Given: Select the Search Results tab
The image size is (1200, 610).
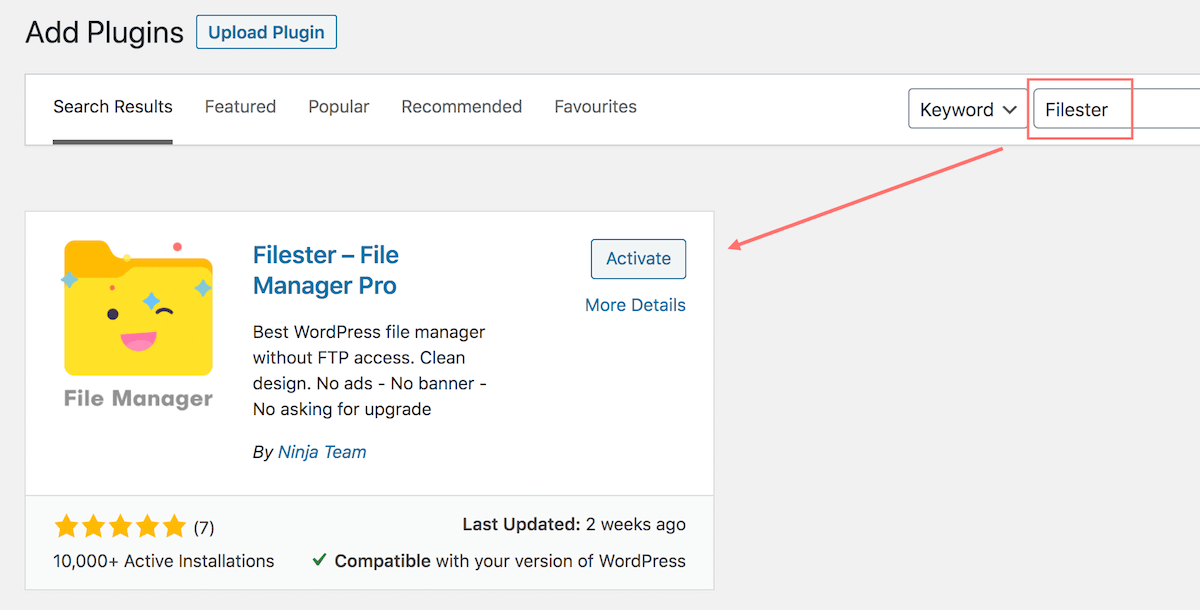Looking at the screenshot, I should pyautogui.click(x=113, y=107).
